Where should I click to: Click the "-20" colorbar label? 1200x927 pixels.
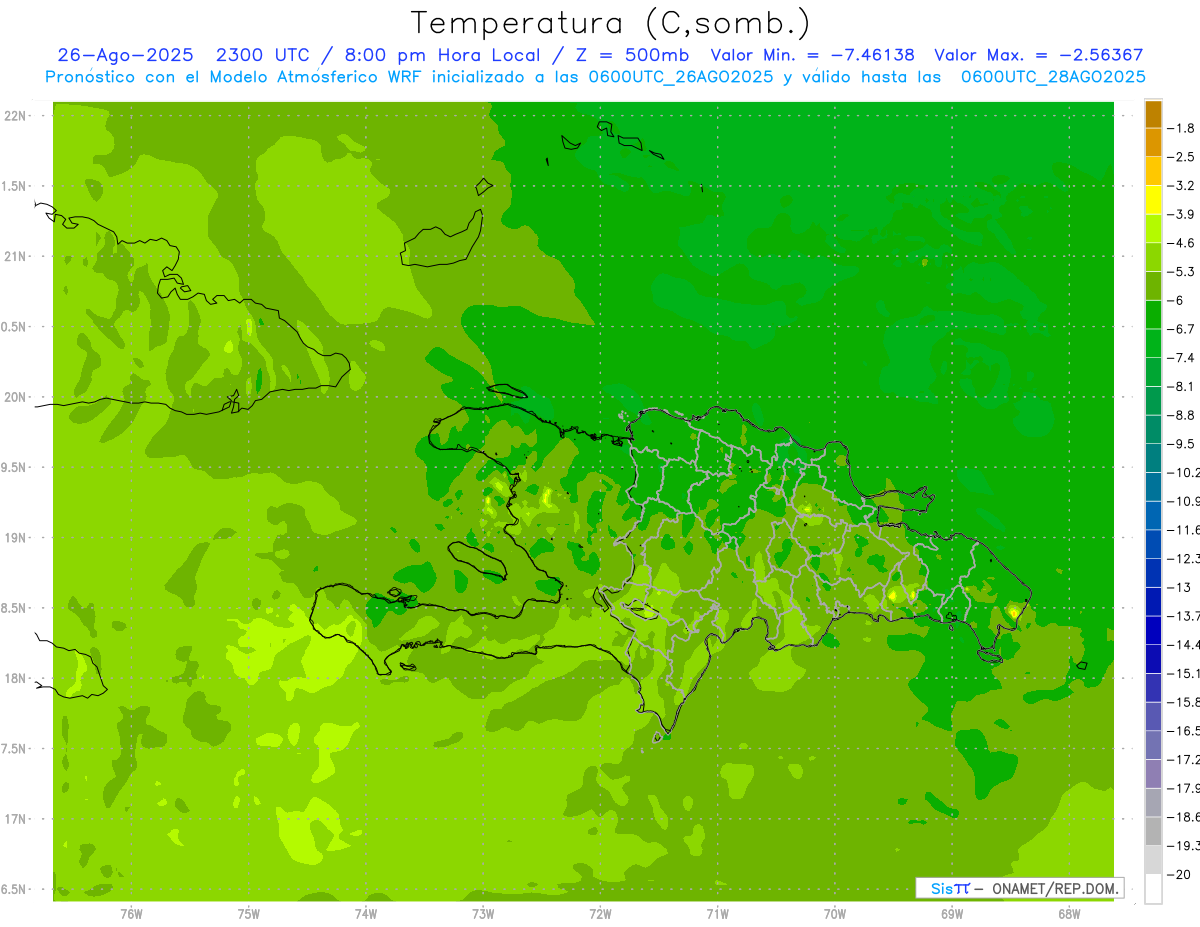[1180, 875]
